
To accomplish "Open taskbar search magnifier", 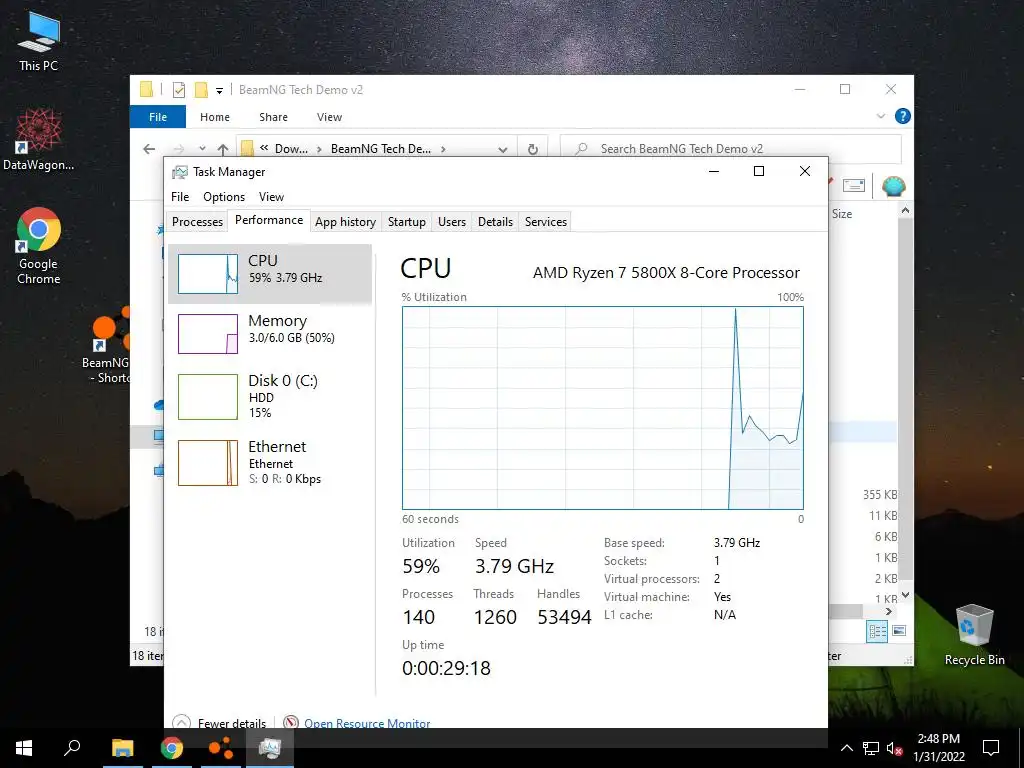I will tap(72, 747).
